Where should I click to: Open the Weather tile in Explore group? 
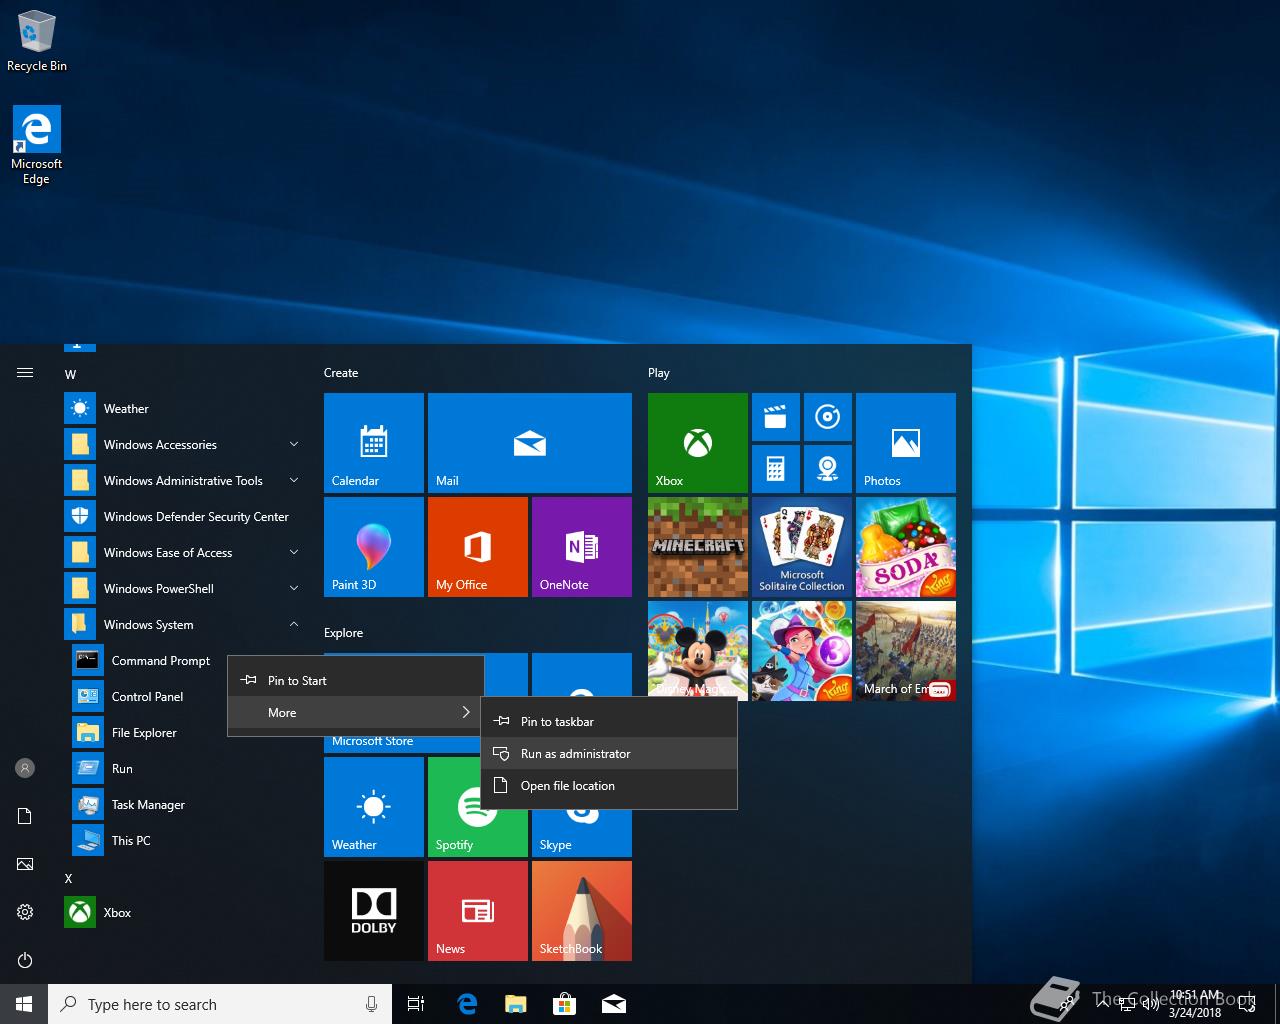coord(374,807)
